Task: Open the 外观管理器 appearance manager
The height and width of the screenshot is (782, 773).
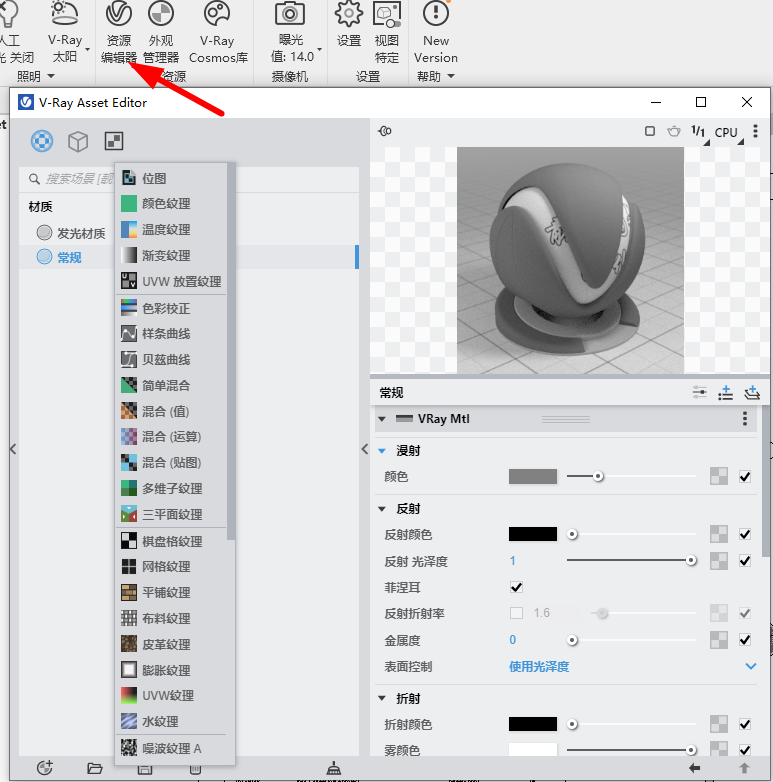Action: [x=161, y=33]
